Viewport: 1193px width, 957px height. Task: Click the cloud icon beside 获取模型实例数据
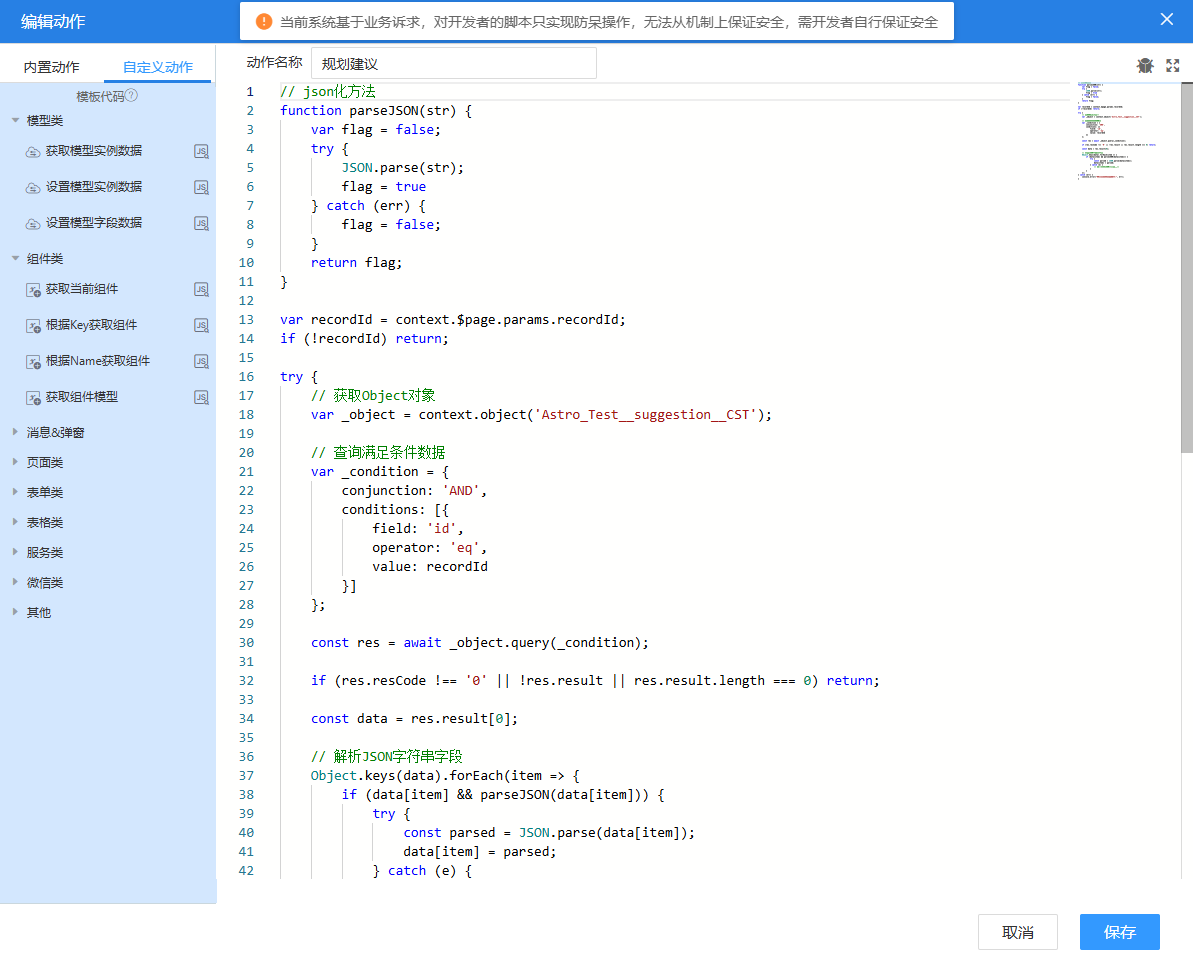33,152
